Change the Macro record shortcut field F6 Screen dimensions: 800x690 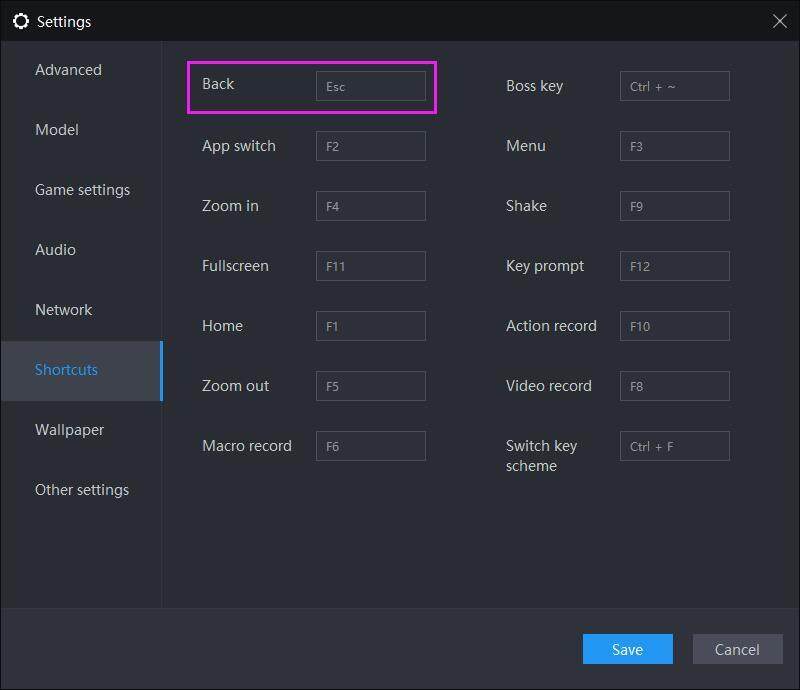[x=371, y=446]
